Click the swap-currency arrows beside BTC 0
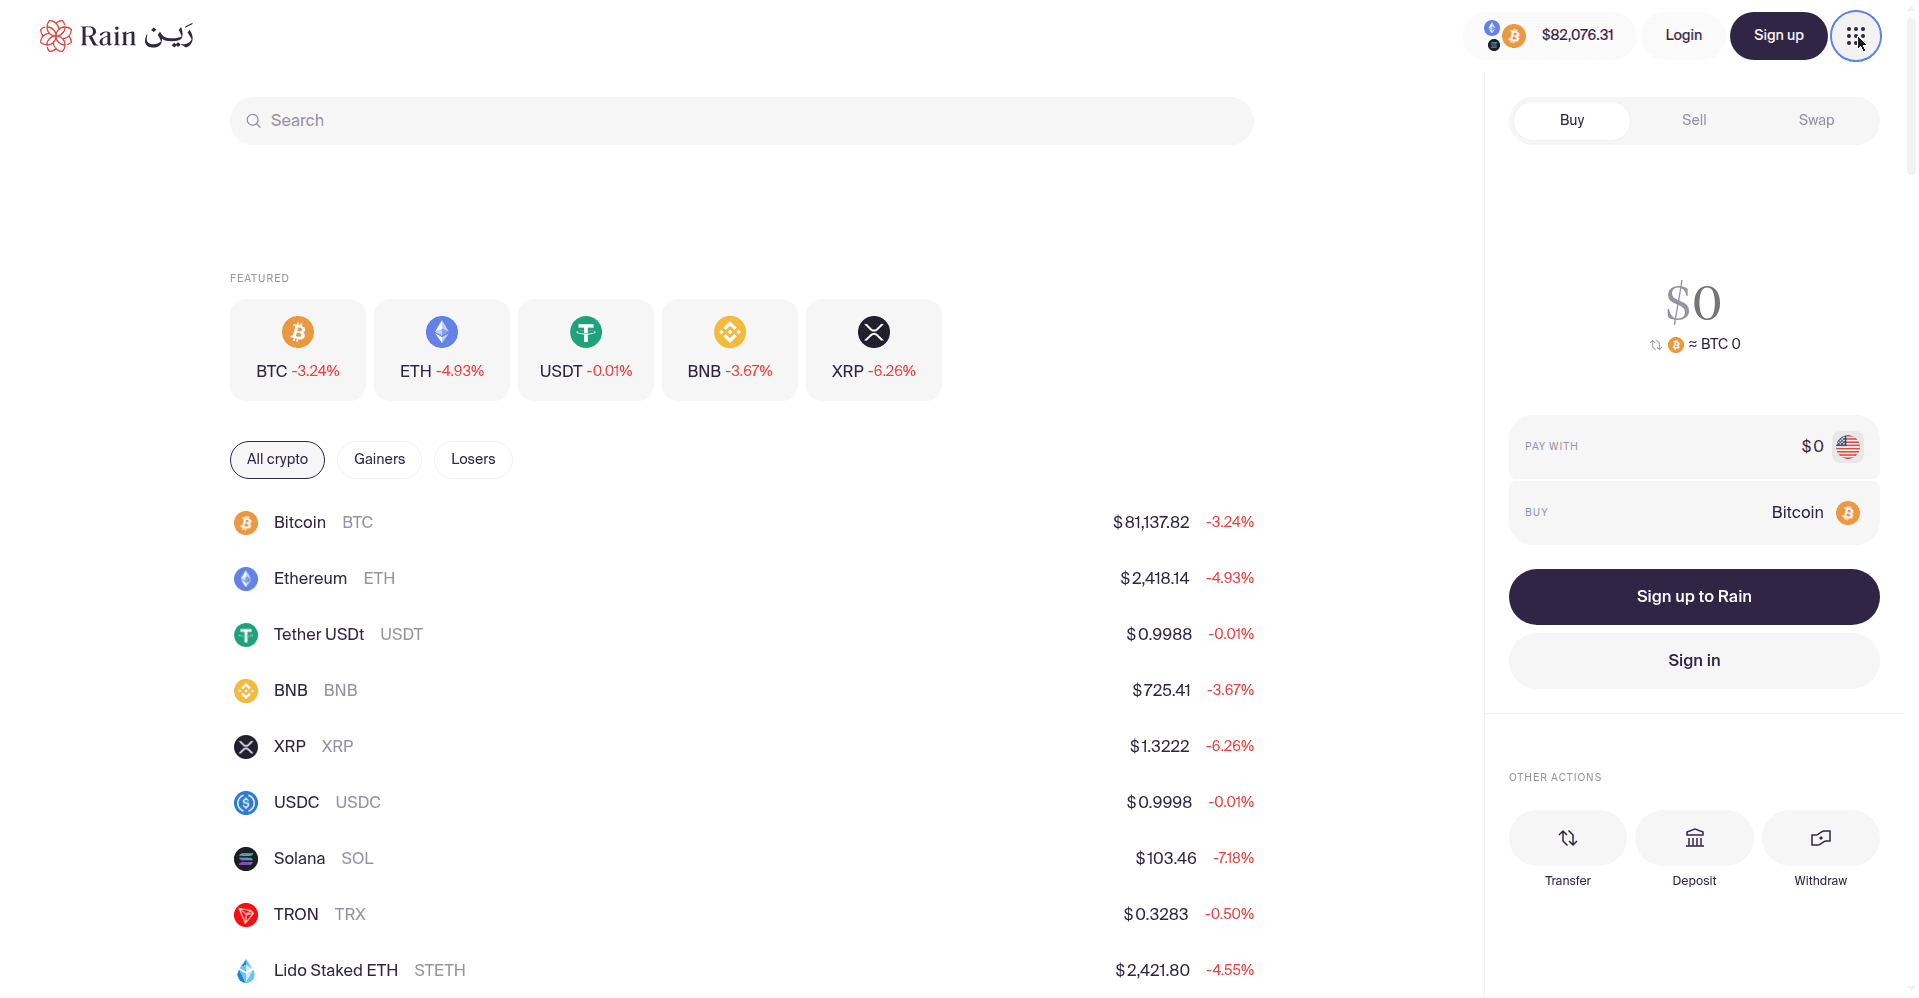This screenshot has width=1919, height=998. [1656, 345]
